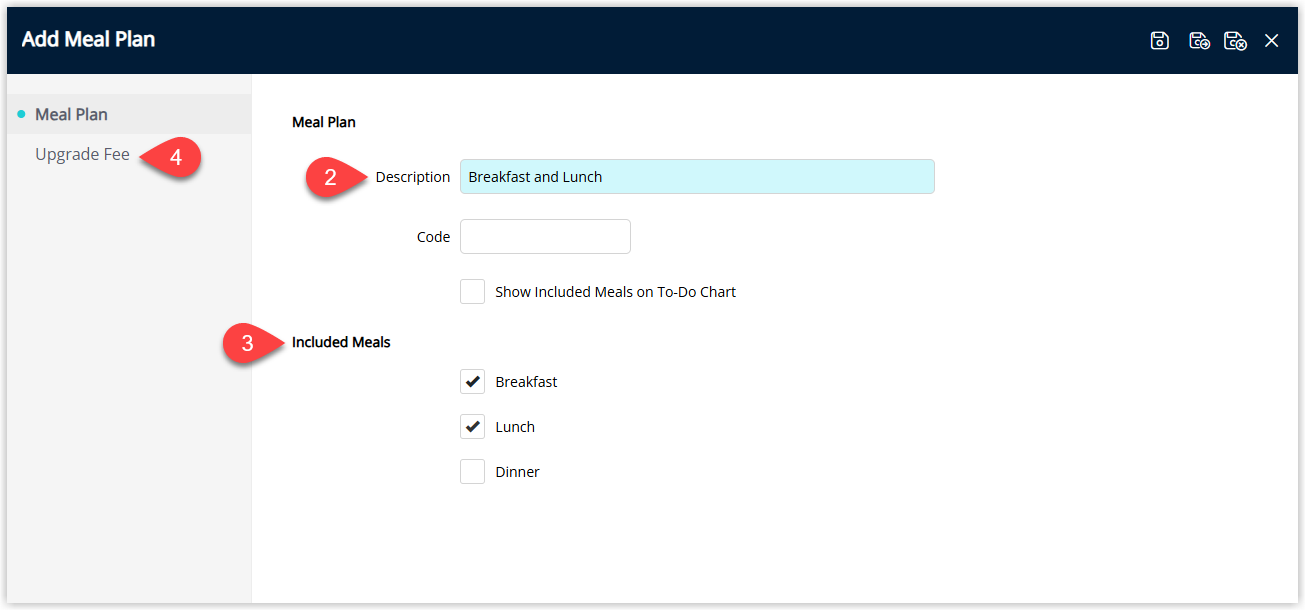Viewport: 1306px width, 611px height.
Task: Click the Description field label
Action: [413, 177]
